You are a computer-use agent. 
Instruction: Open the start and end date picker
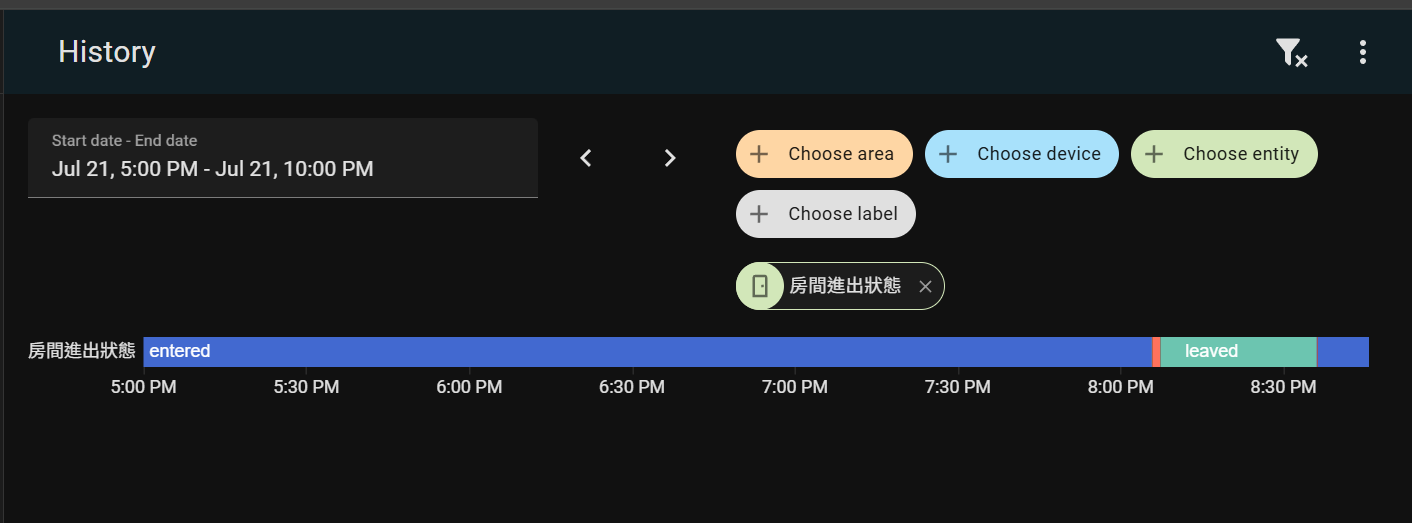point(283,158)
